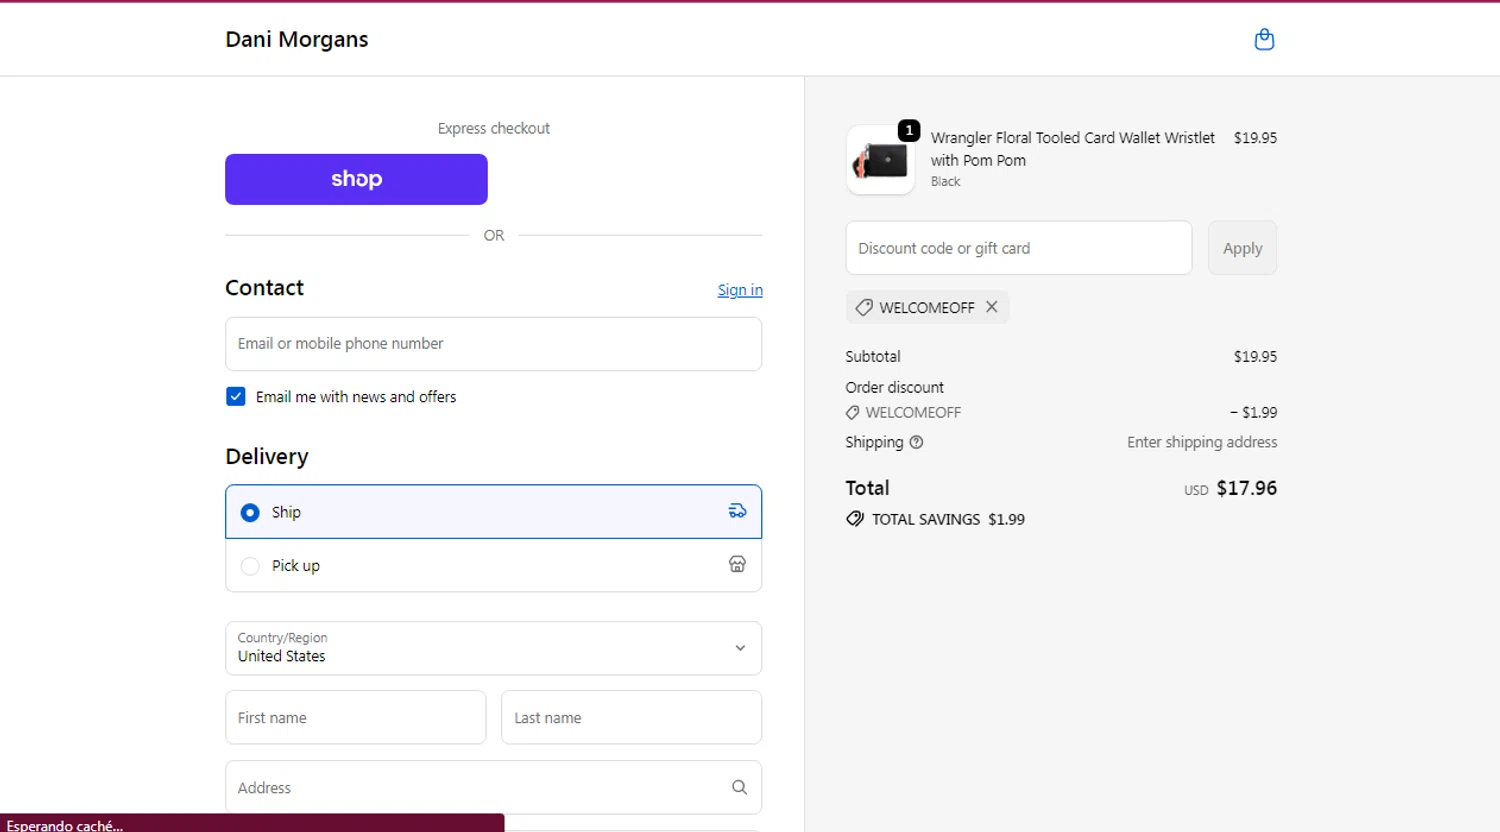
Task: Click into the First name field
Action: [355, 717]
